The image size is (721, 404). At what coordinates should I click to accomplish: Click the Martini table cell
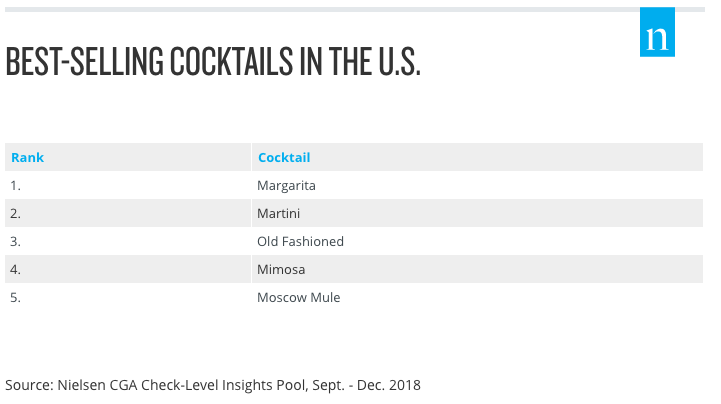(x=477, y=213)
